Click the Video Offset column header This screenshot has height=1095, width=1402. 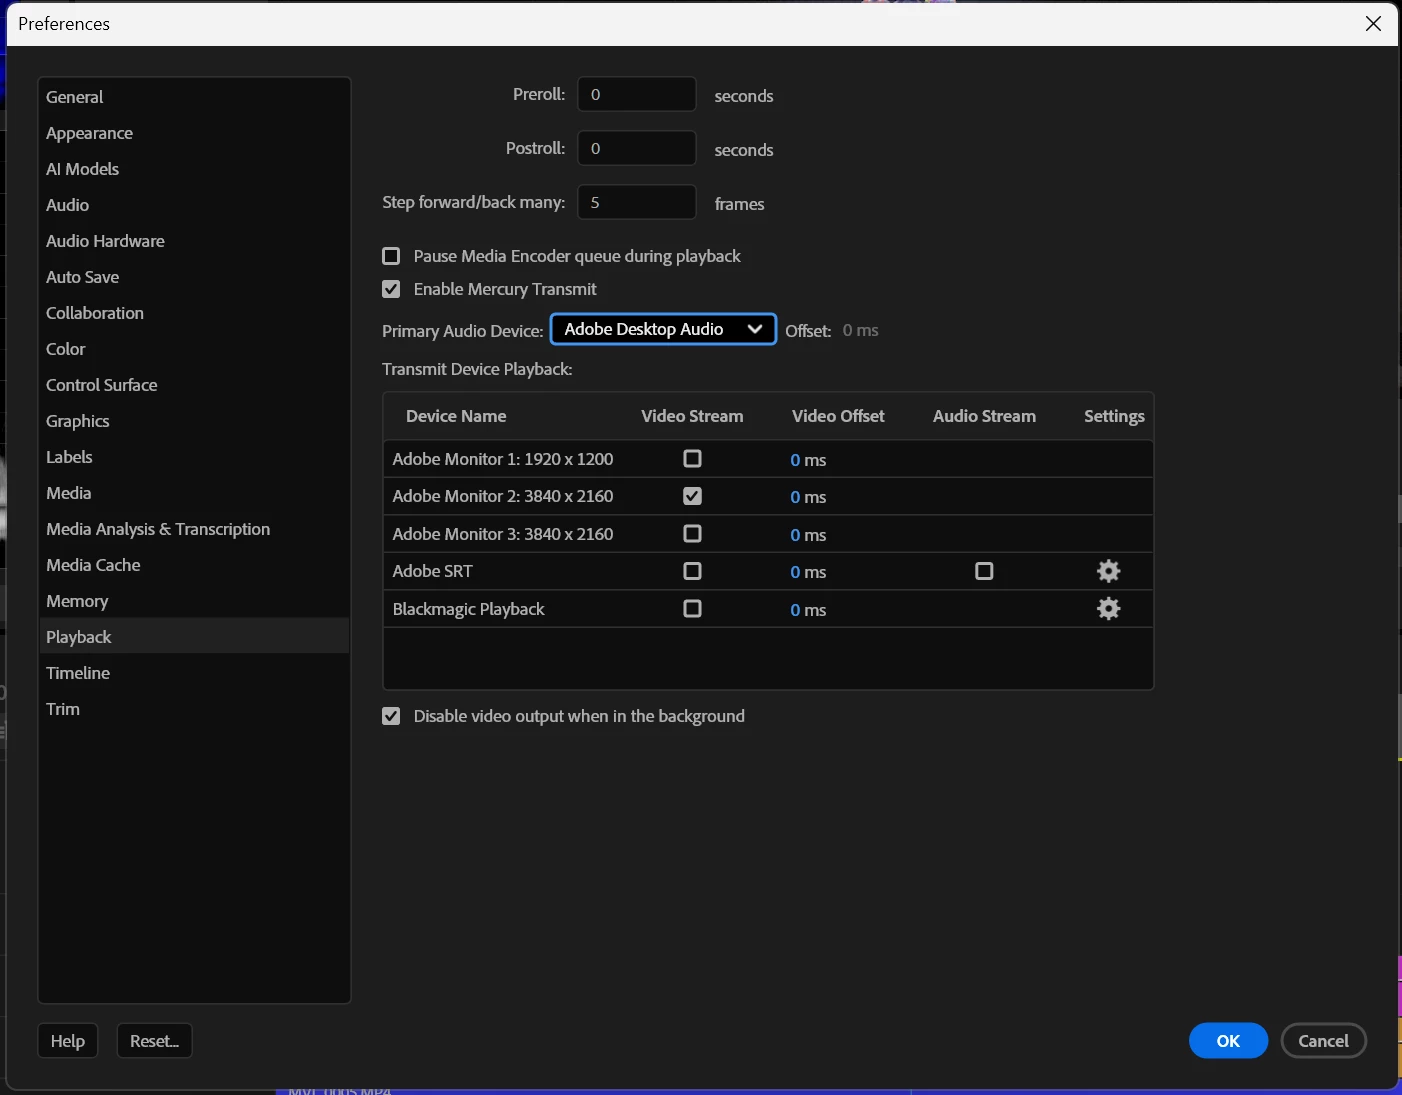pos(838,416)
